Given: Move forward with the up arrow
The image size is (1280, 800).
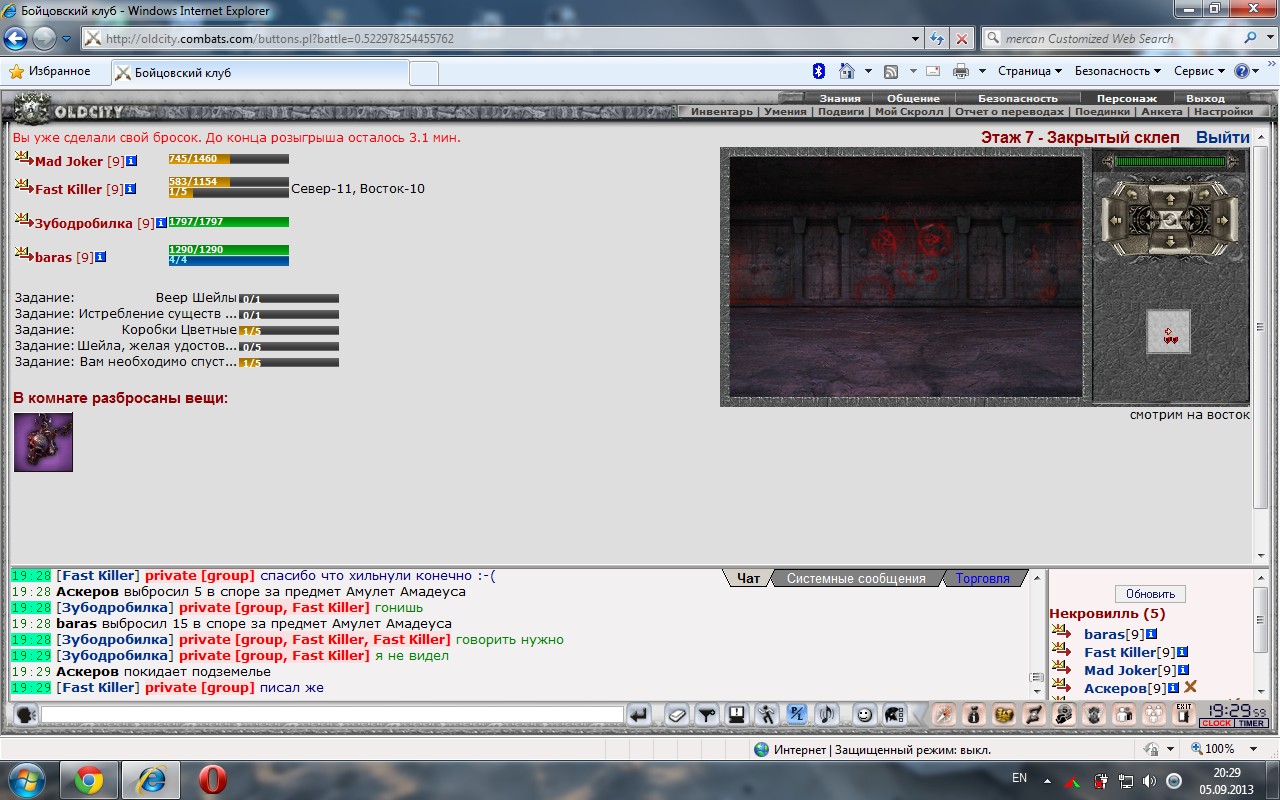Looking at the screenshot, I should (x=1169, y=198).
